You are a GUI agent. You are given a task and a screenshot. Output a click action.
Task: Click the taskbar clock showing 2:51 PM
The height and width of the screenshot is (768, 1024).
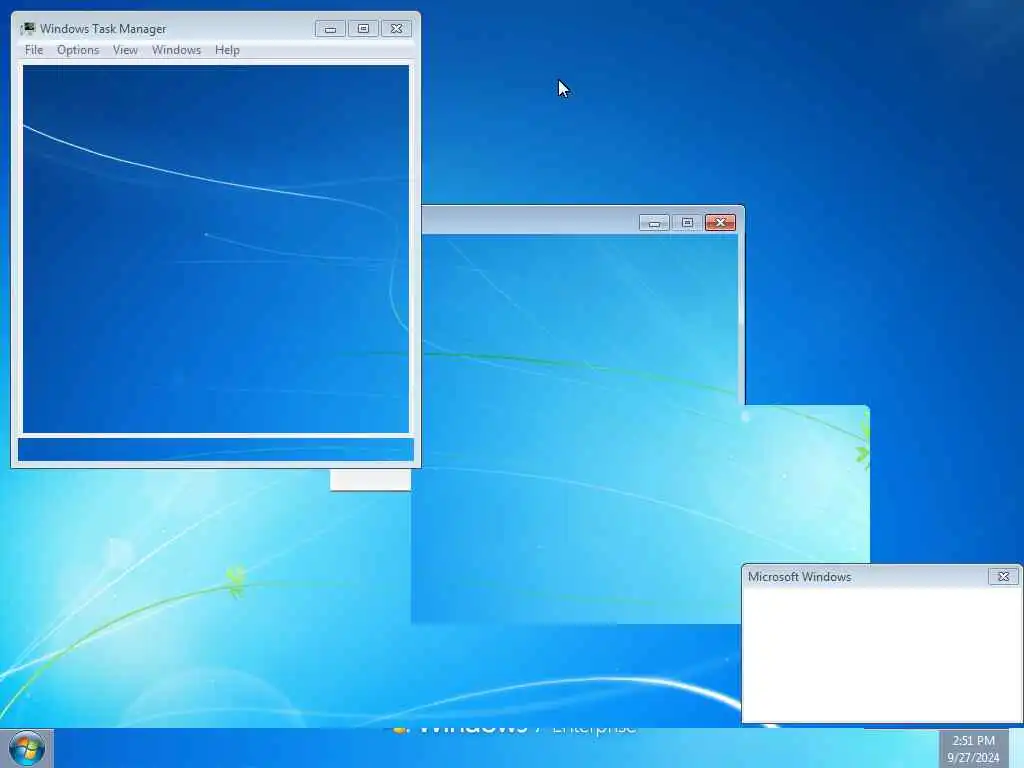(x=973, y=749)
